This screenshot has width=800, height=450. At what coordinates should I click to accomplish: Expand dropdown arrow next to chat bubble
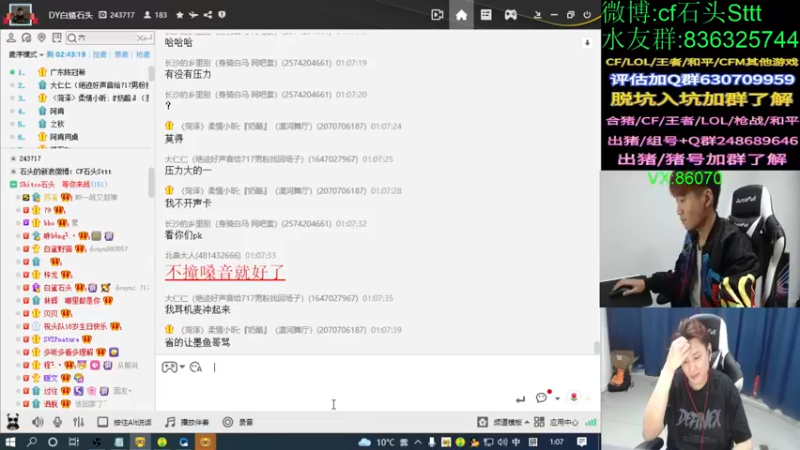(x=557, y=398)
